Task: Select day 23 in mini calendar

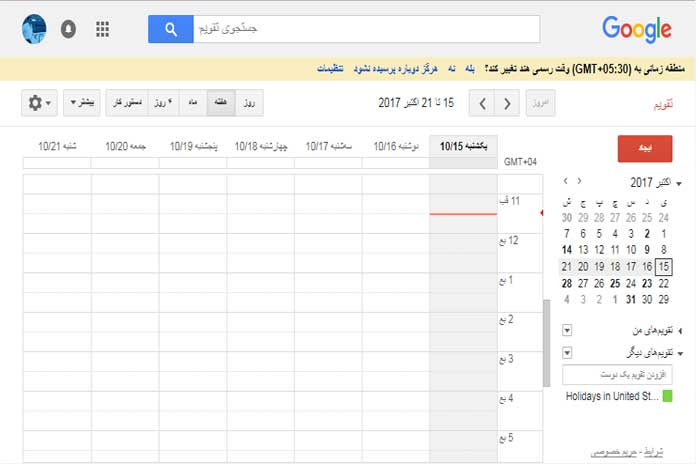Action: click(647, 283)
